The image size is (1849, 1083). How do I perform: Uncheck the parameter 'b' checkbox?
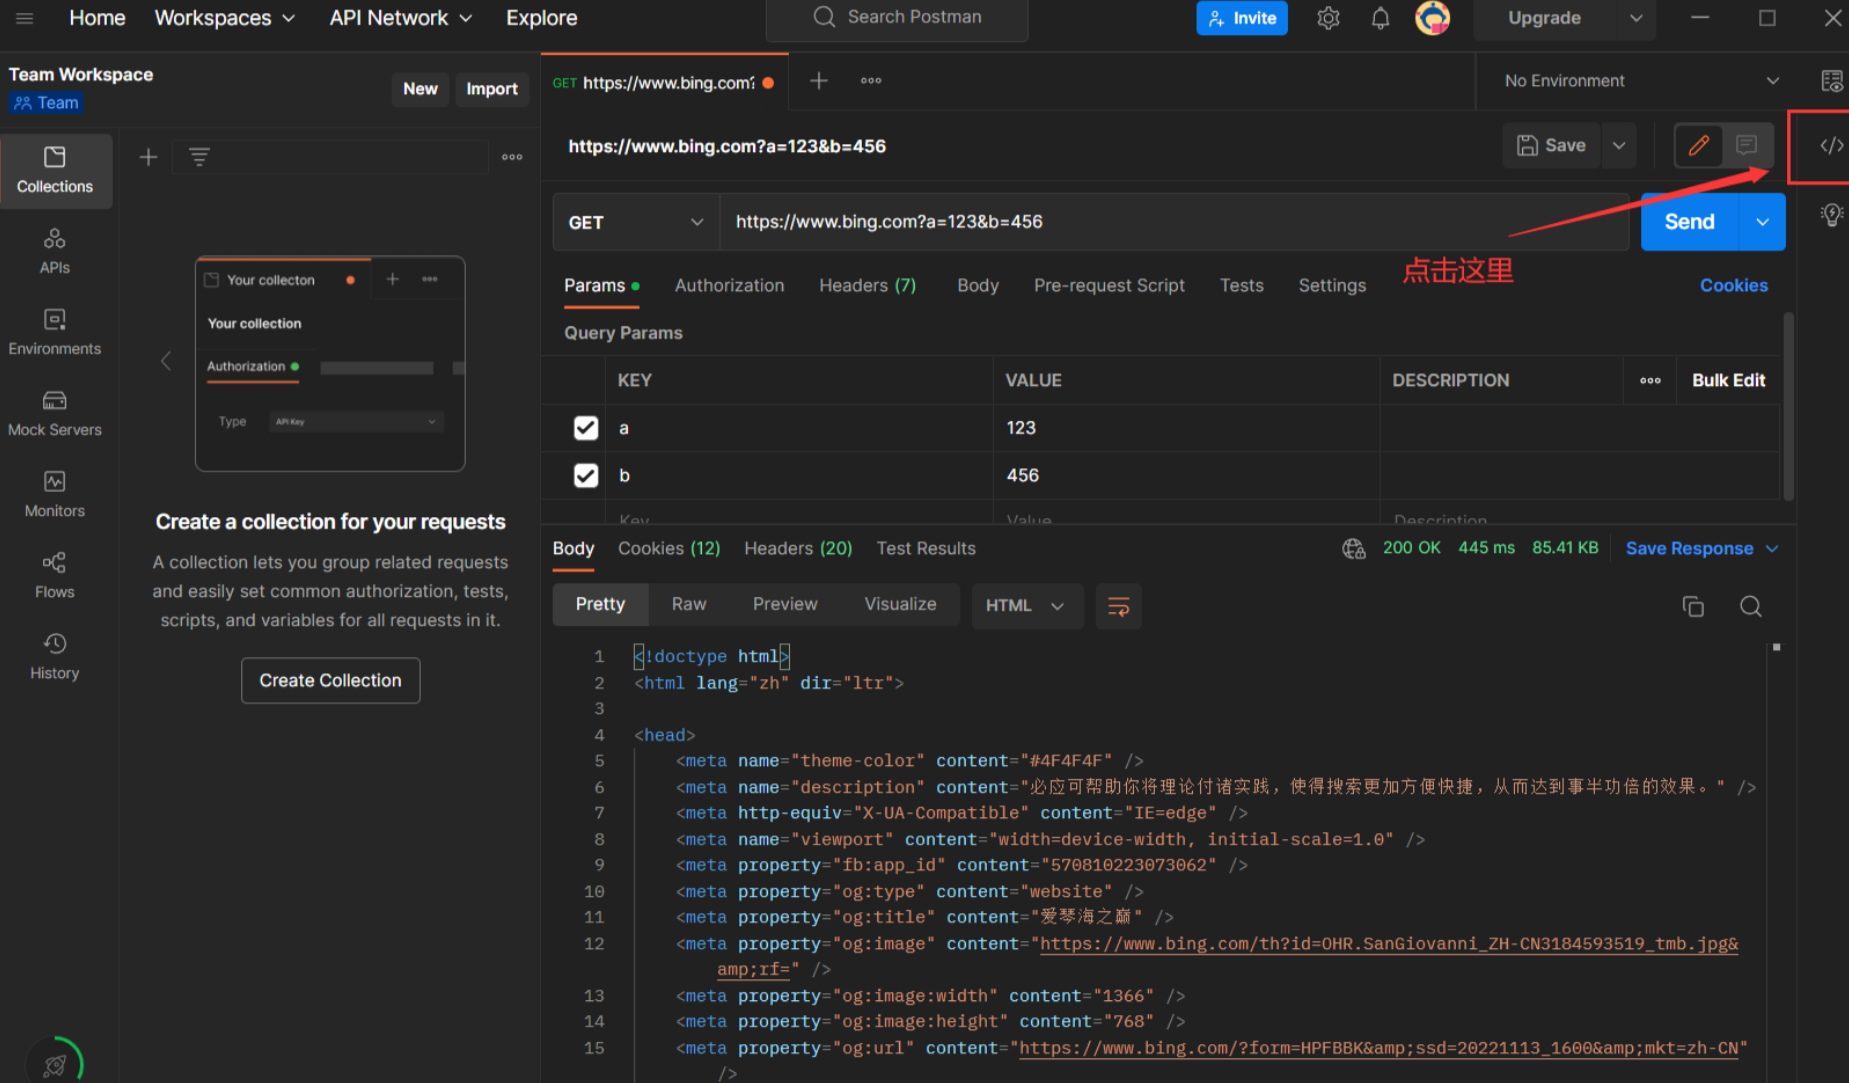(585, 475)
